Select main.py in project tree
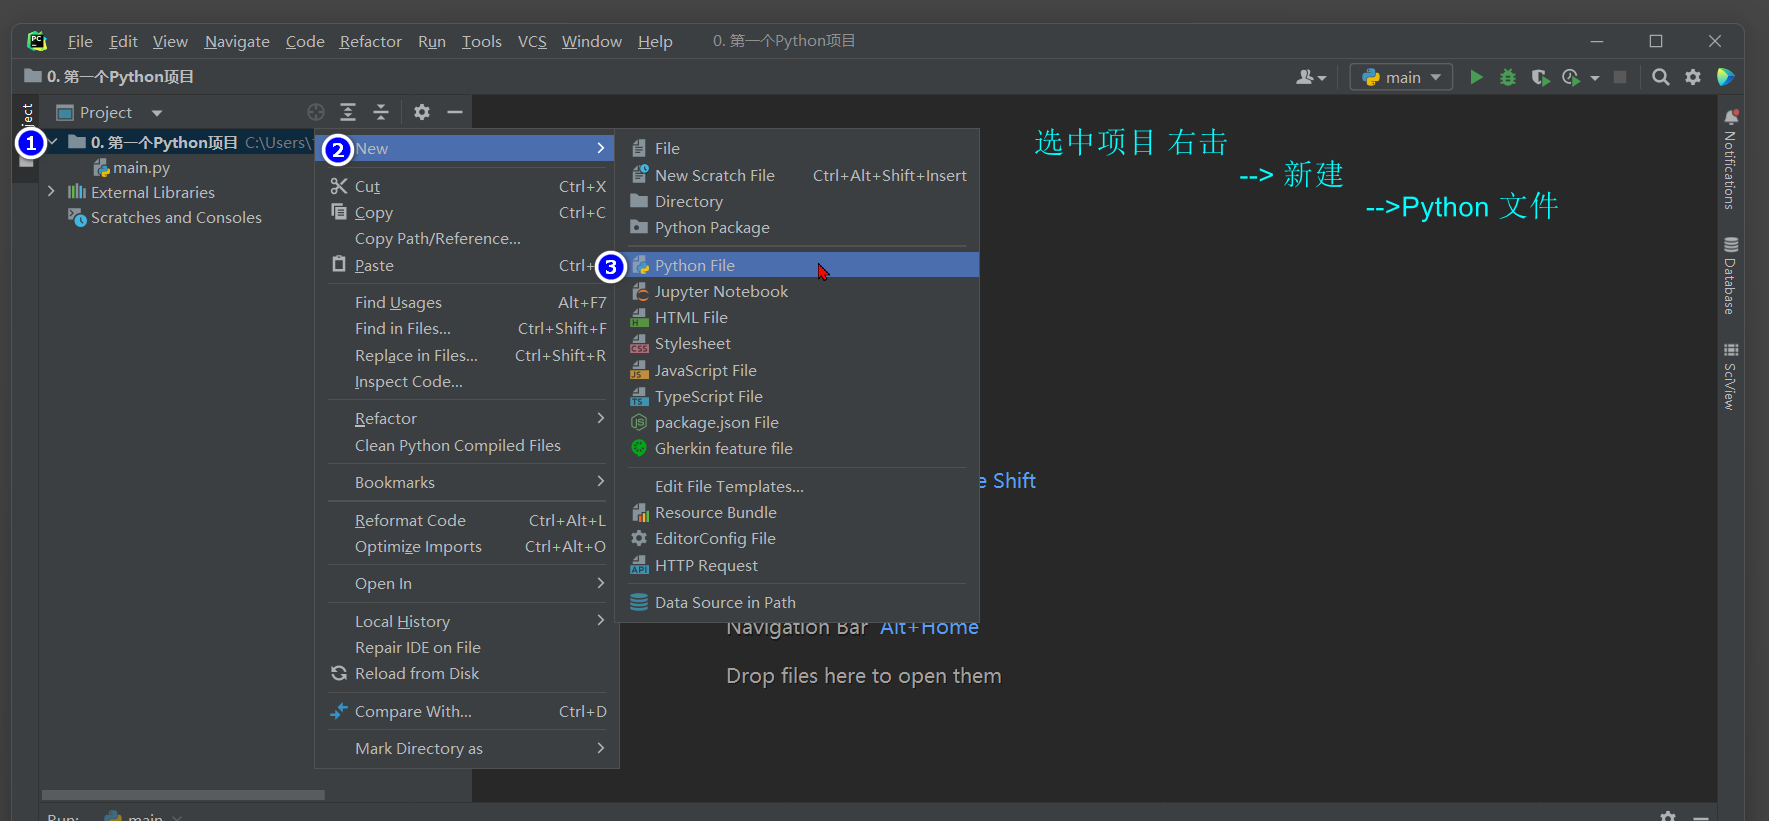Image resolution: width=1769 pixels, height=821 pixels. pyautogui.click(x=132, y=168)
